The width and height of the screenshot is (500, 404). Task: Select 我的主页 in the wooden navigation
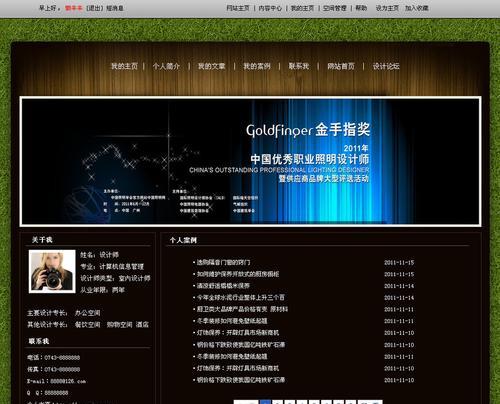124,66
